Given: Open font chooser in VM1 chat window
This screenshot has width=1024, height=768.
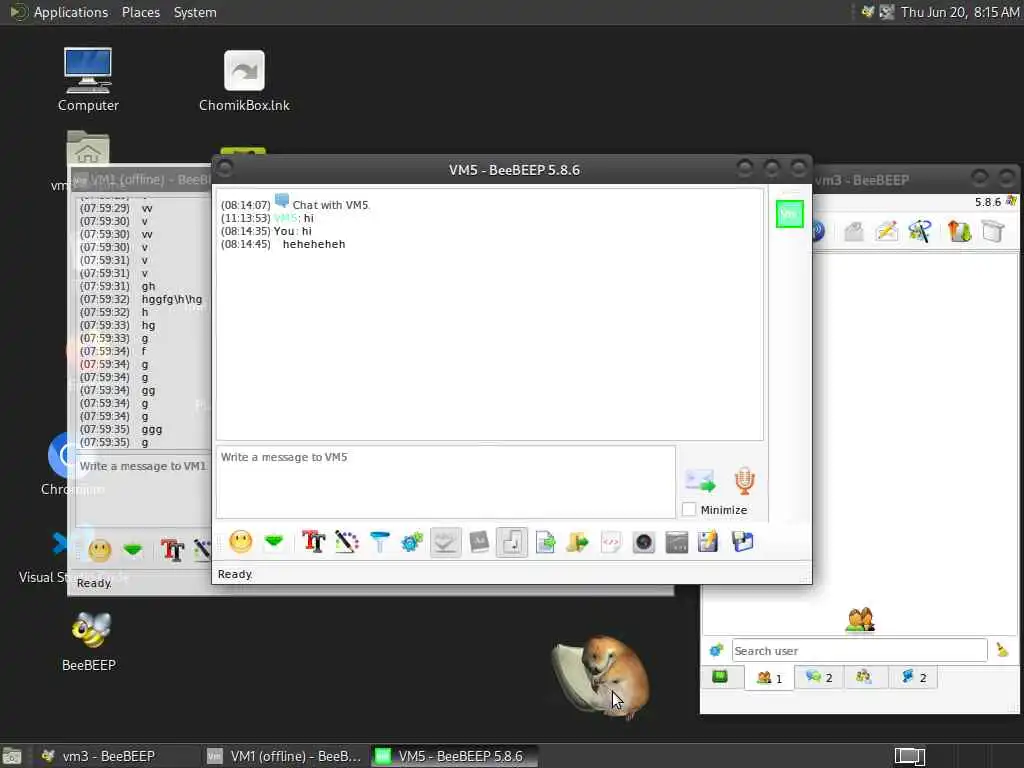Looking at the screenshot, I should pos(172,551).
